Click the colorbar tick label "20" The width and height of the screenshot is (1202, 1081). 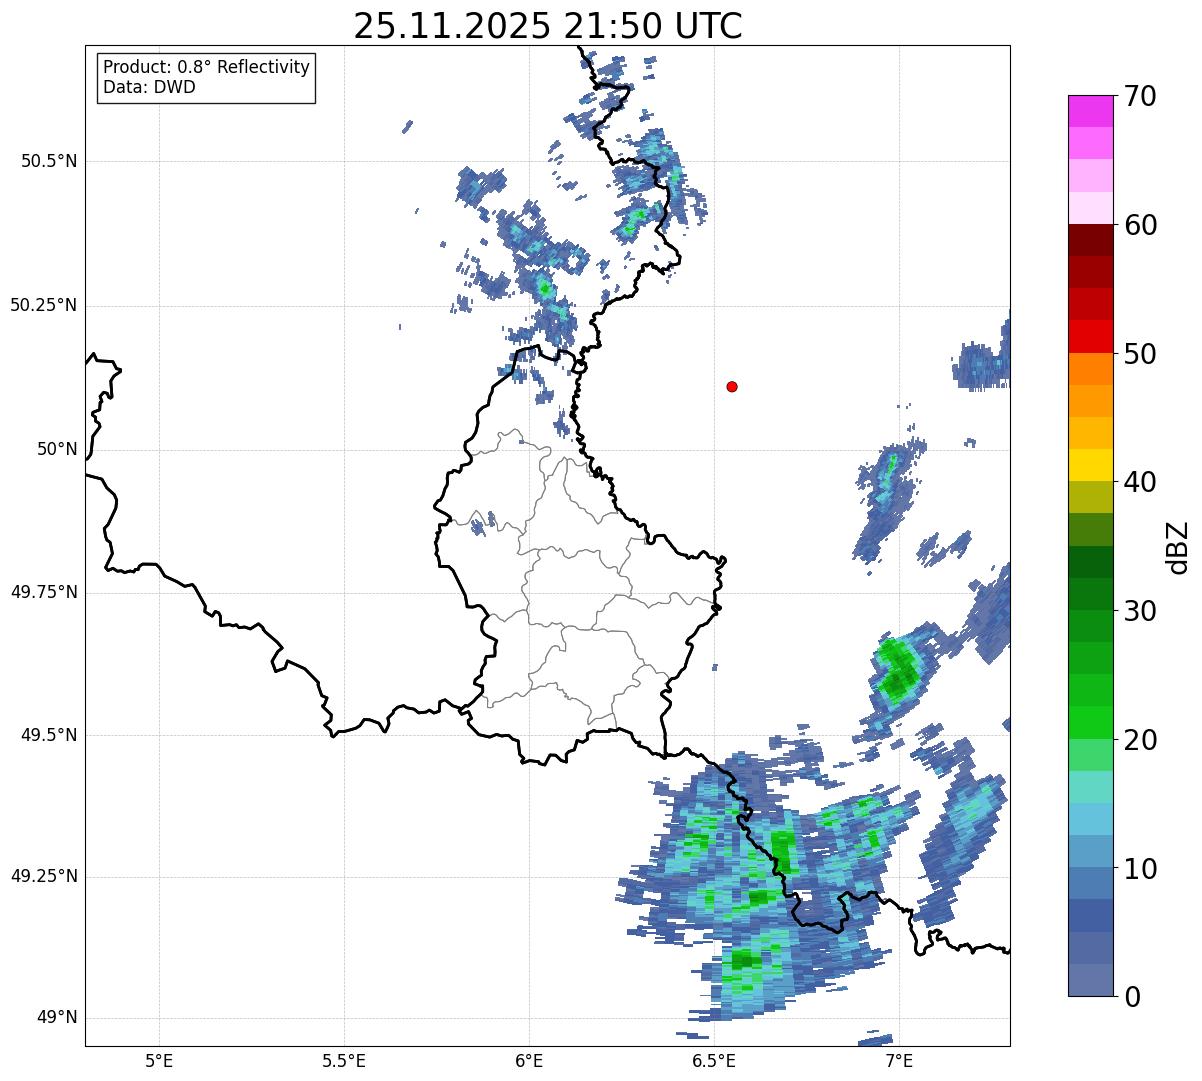click(x=1140, y=740)
